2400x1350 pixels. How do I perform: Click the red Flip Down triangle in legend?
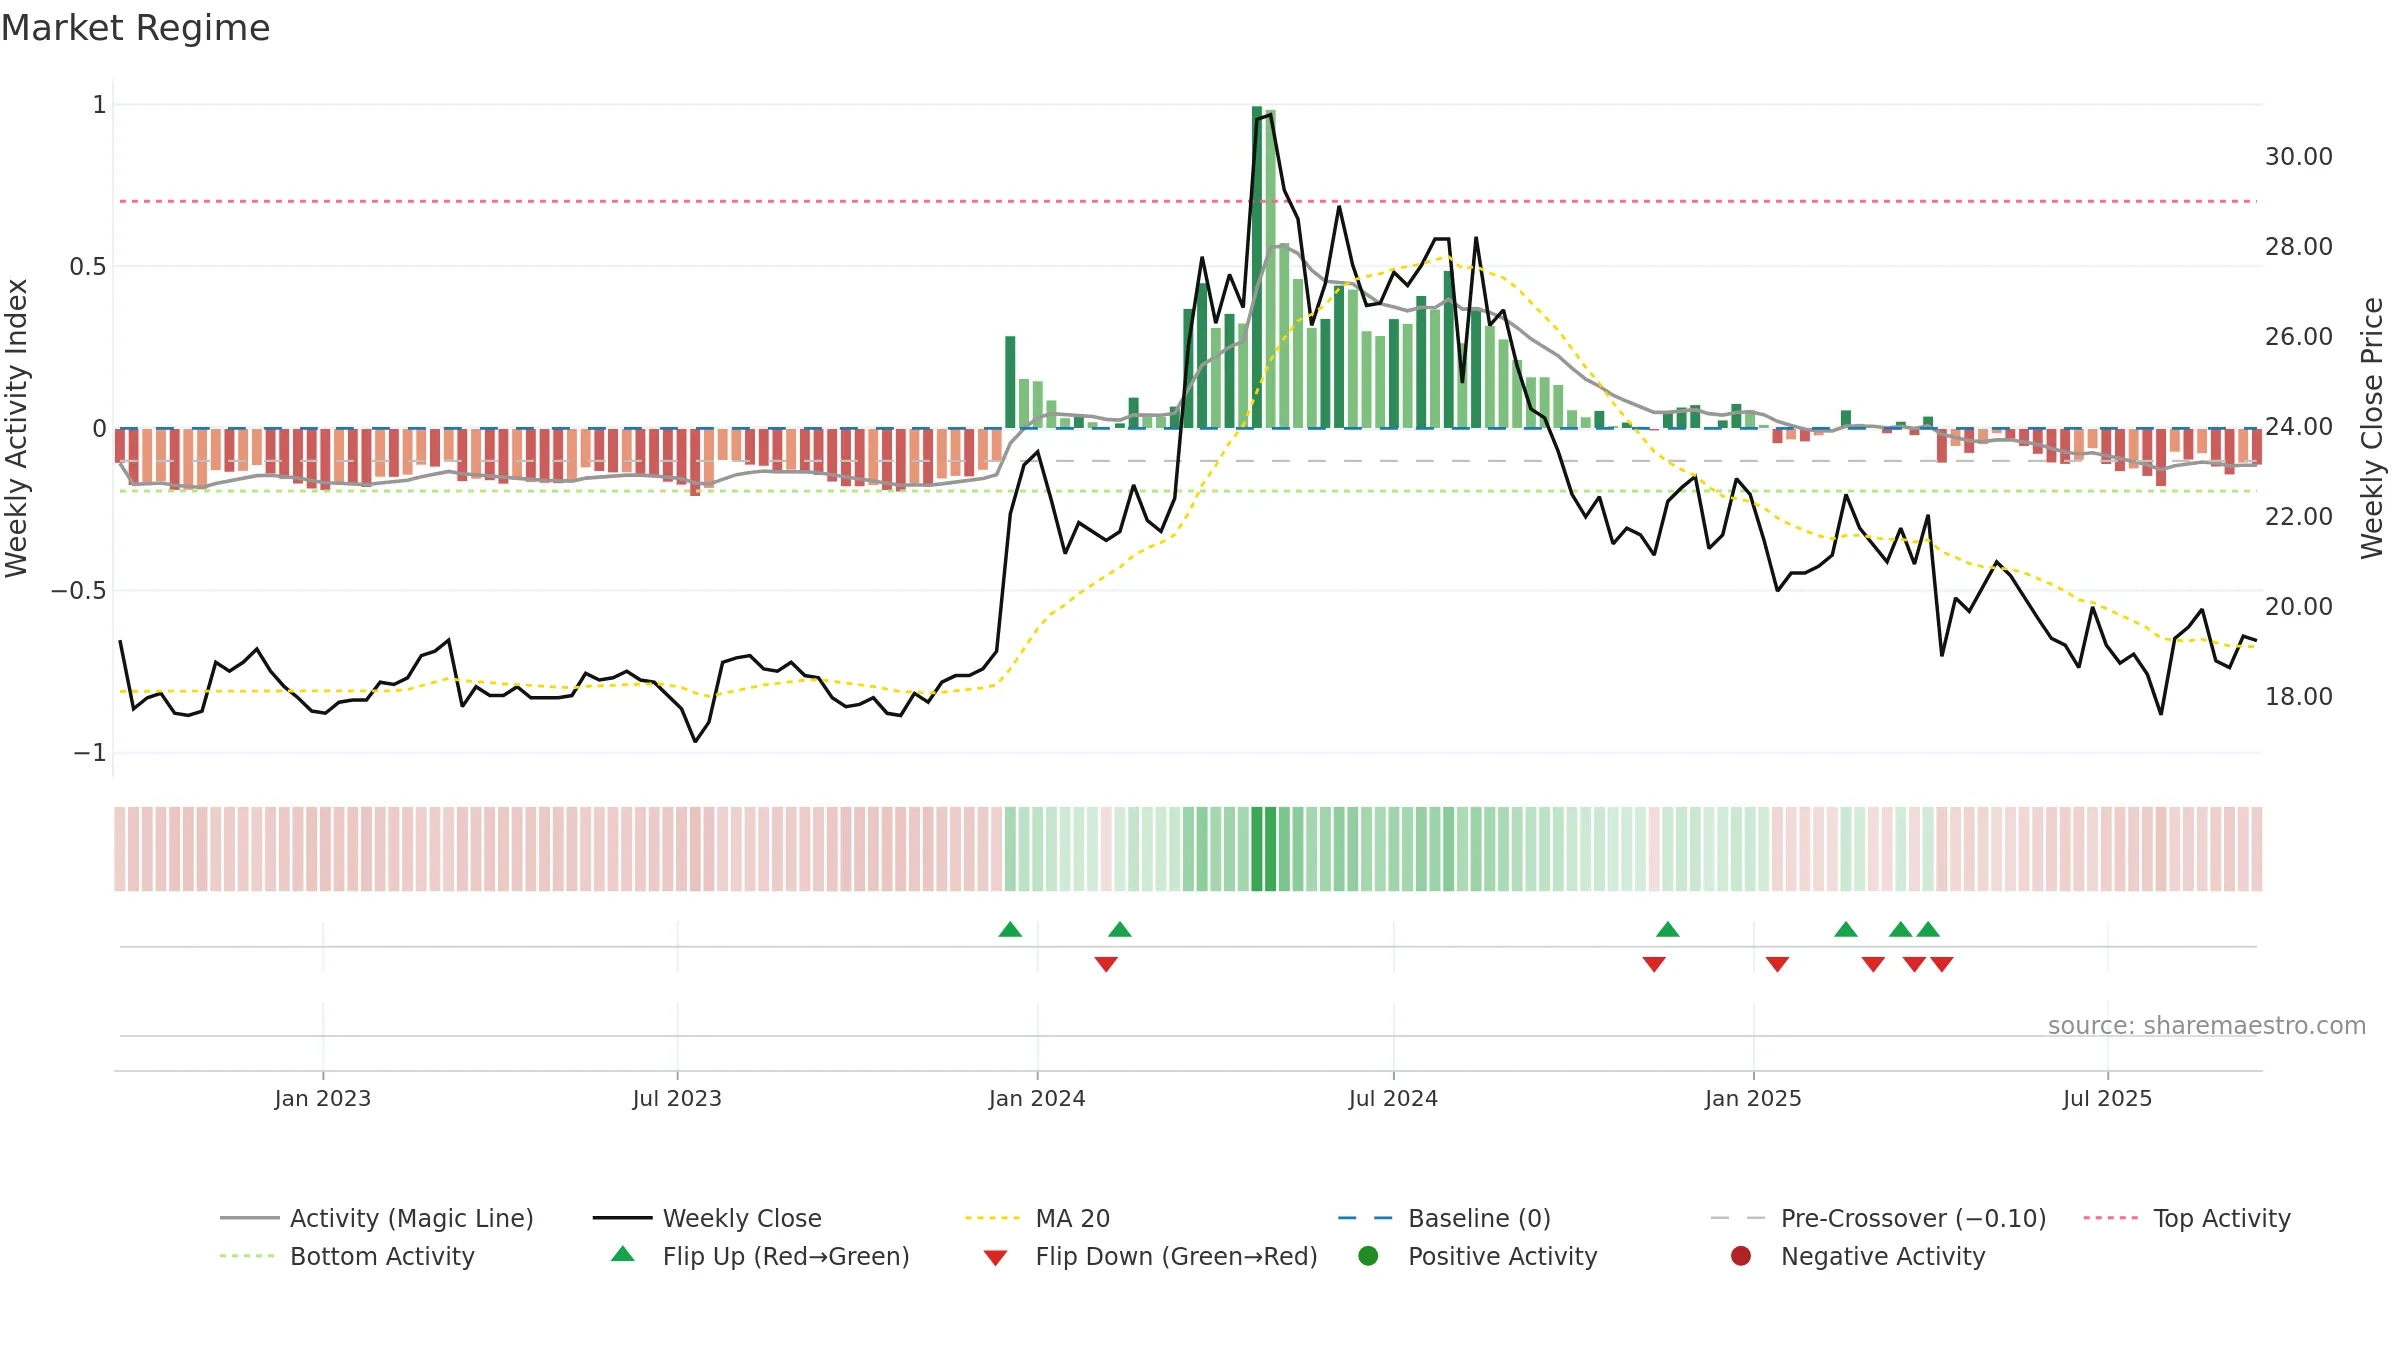(x=995, y=1258)
